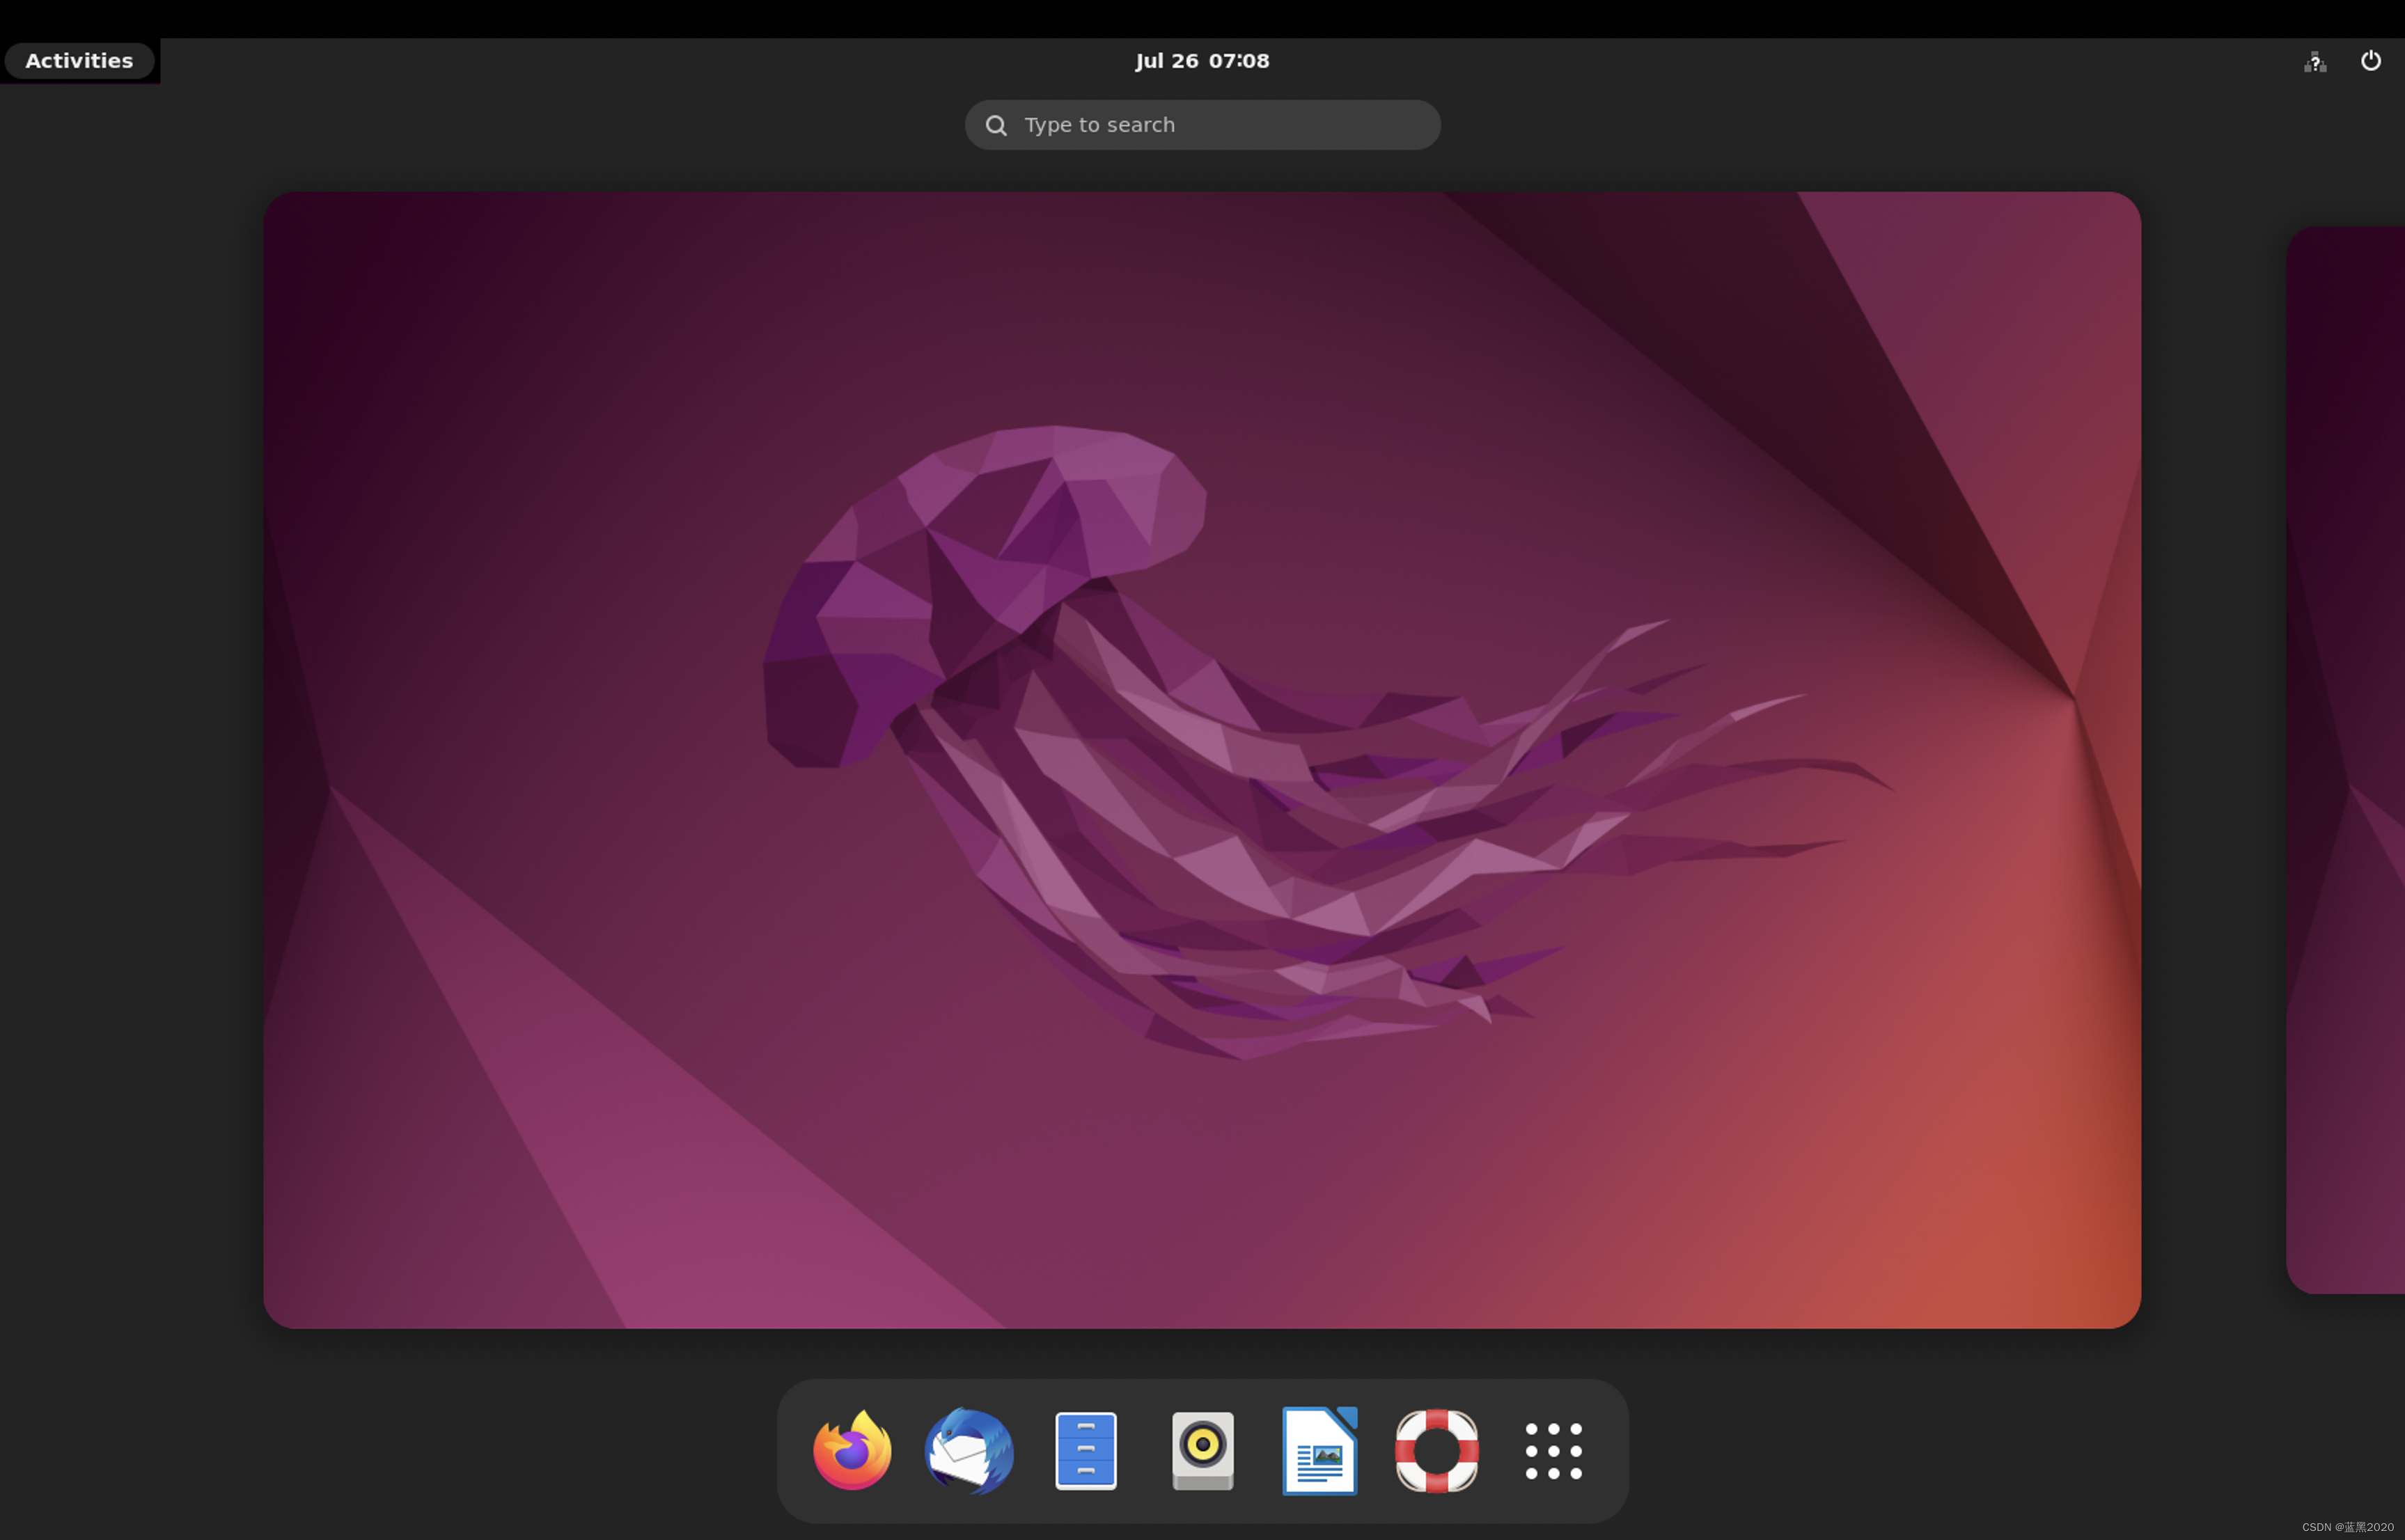Viewport: 2405px width, 1540px height.
Task: Select the current workspace thumbnail
Action: click(1202, 760)
